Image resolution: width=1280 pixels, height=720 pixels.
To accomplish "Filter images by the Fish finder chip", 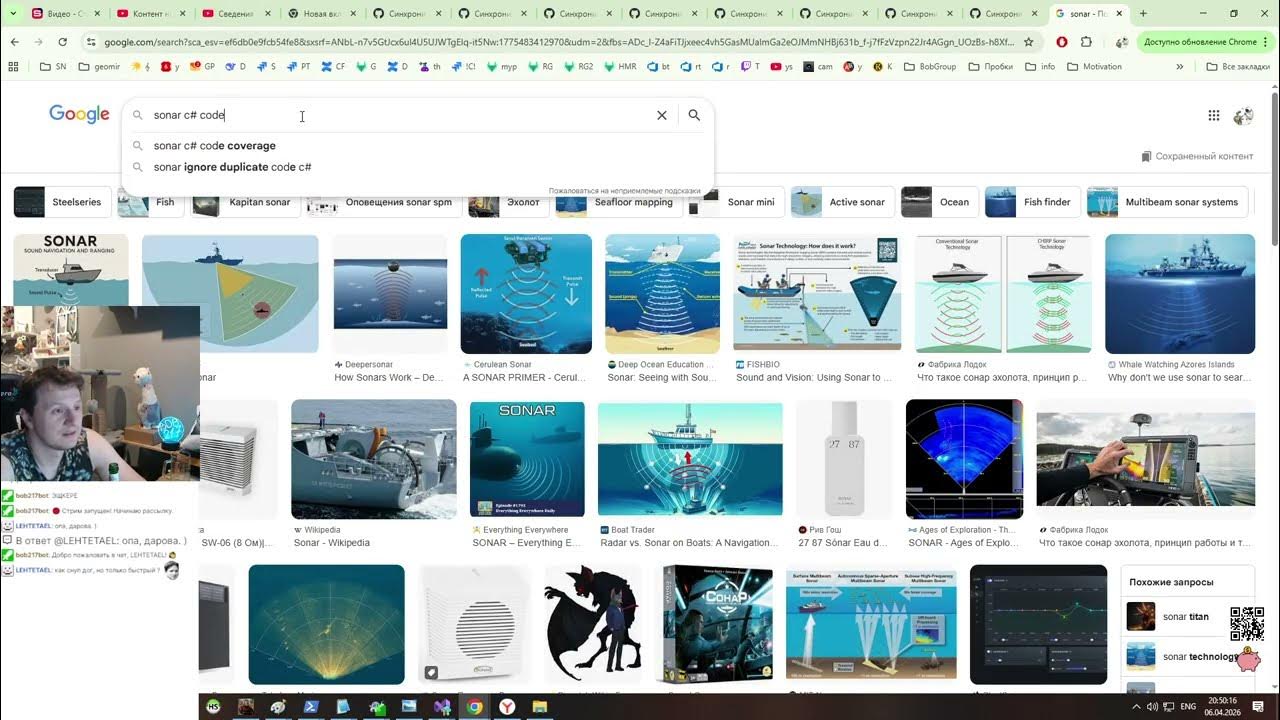I will point(1031,202).
